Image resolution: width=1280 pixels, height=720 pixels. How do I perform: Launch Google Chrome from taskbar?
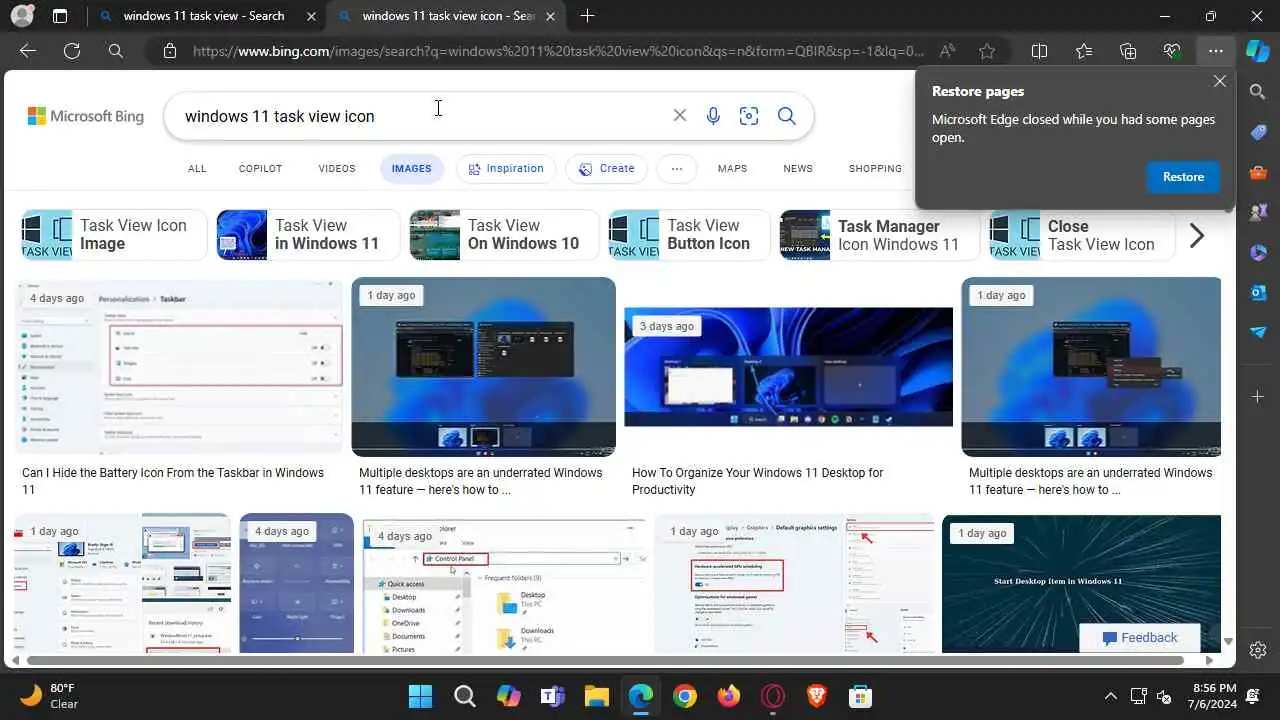685,696
